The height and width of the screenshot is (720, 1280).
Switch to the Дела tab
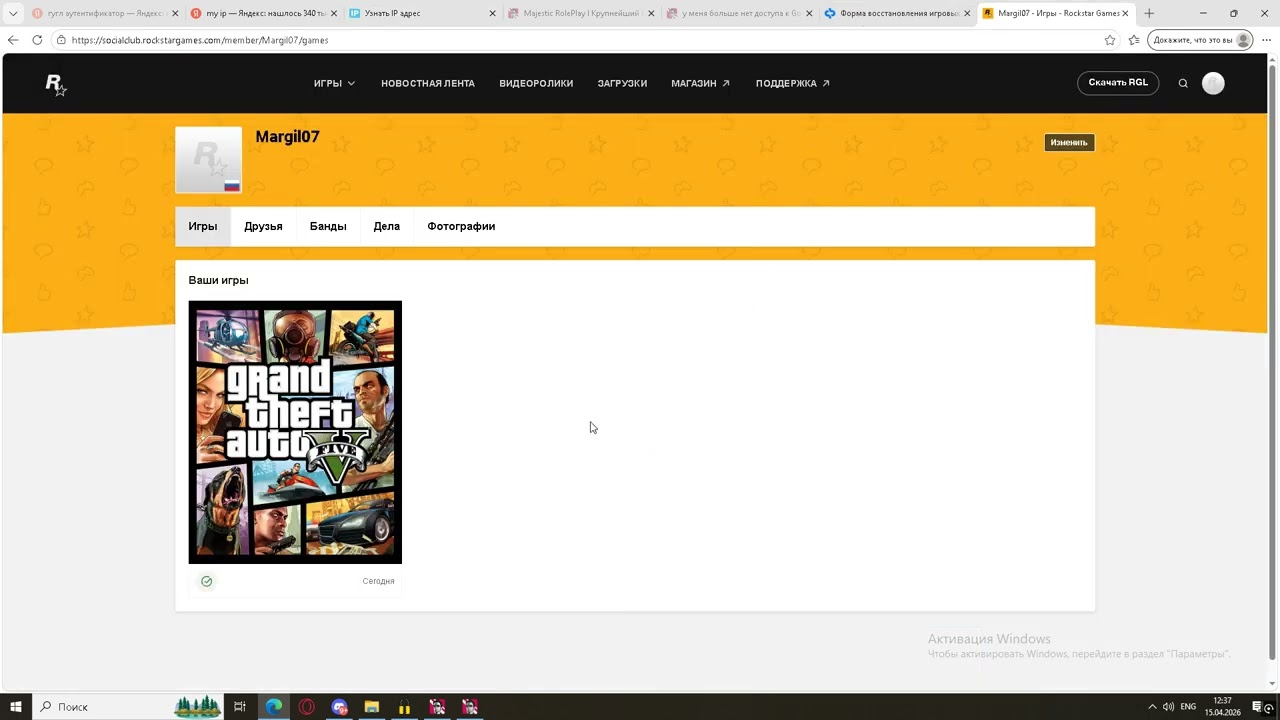386,226
